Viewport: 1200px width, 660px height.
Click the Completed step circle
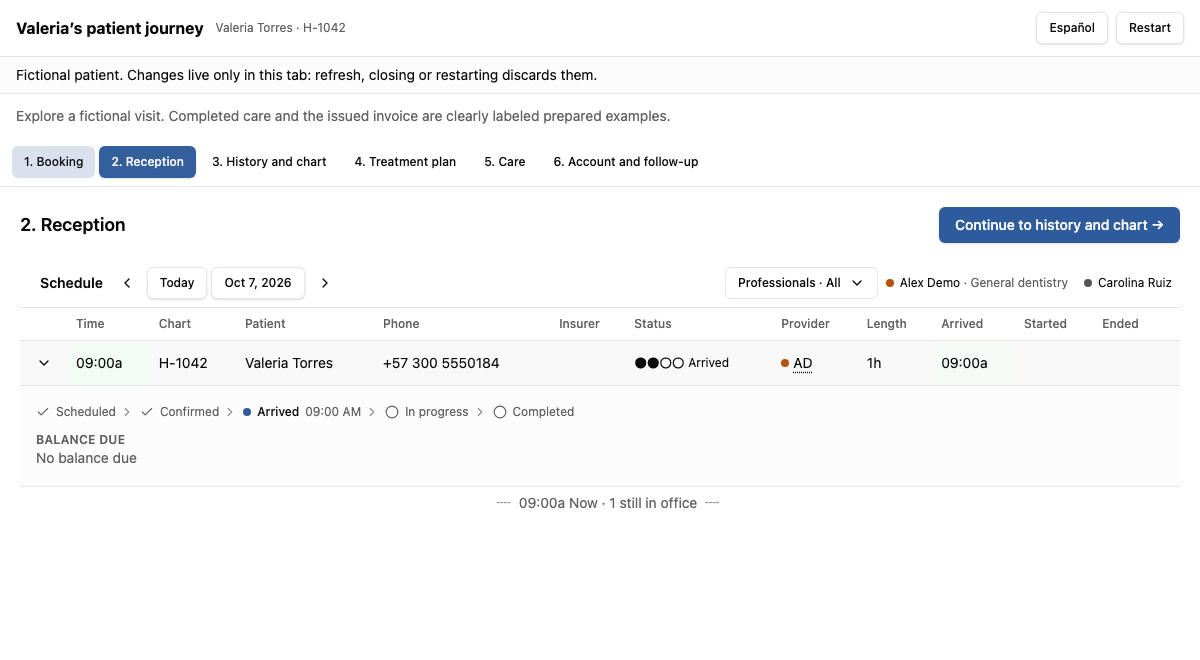point(500,412)
